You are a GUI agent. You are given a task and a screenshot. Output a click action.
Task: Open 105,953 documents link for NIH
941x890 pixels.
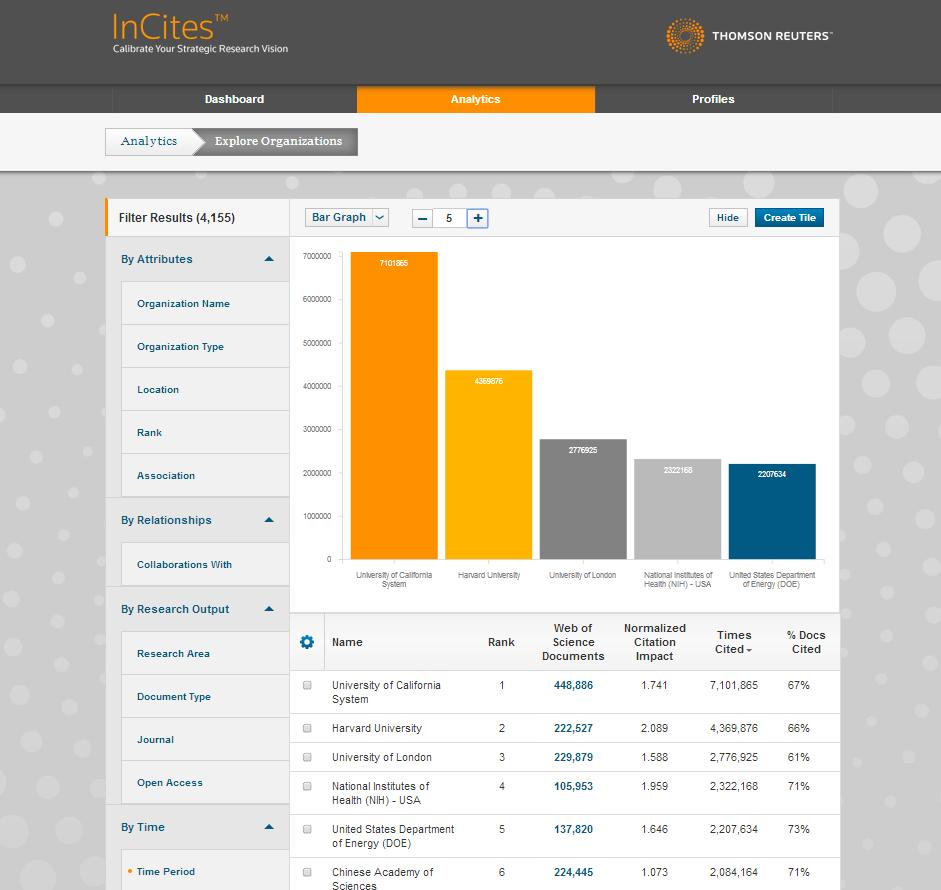coord(573,786)
